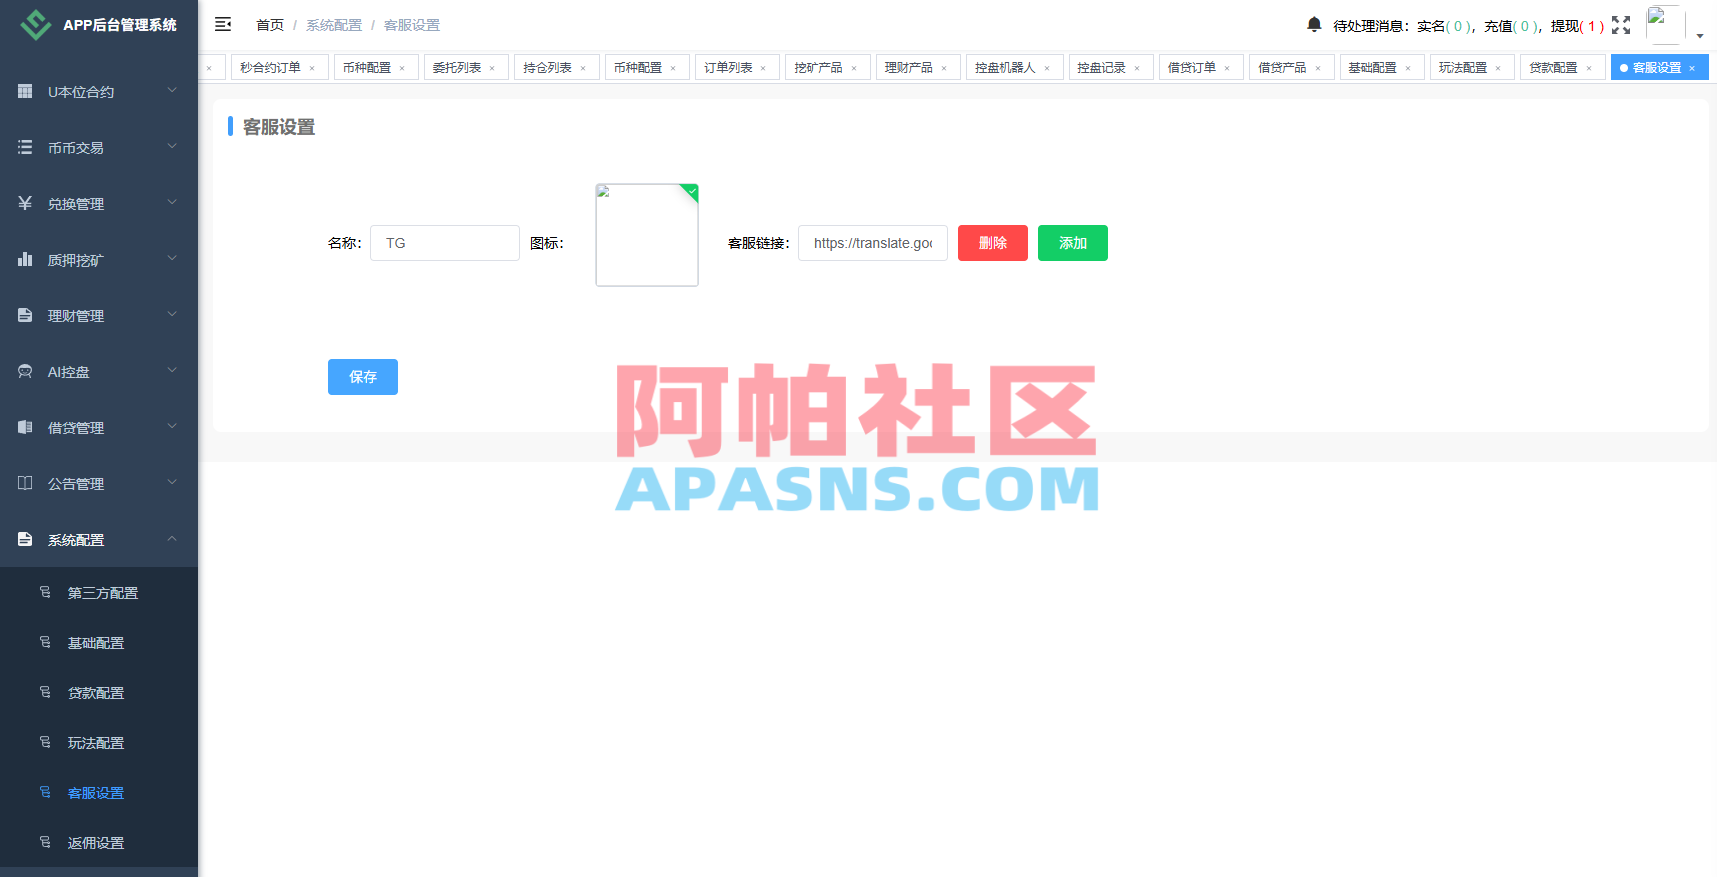
Task: Click the sidebar collapse hamburger icon
Action: [x=223, y=24]
